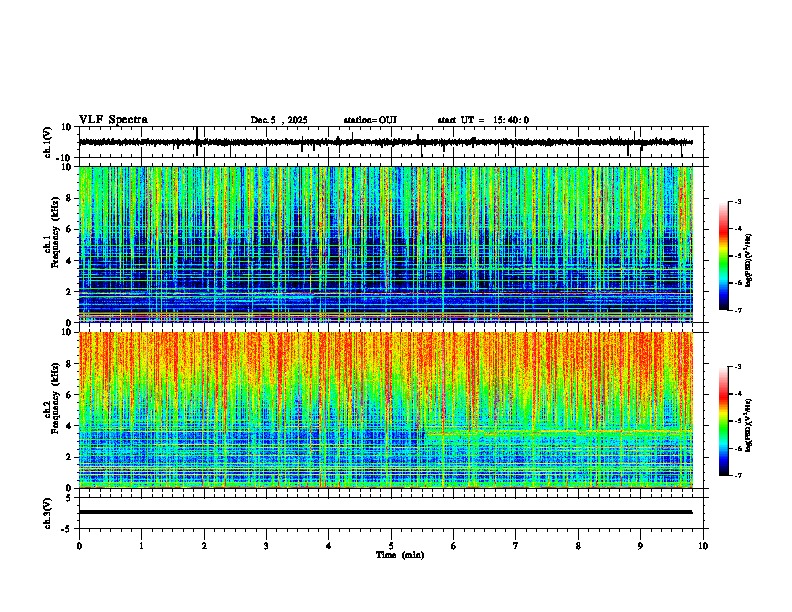Click the 'station=OUI' label

[370, 120]
